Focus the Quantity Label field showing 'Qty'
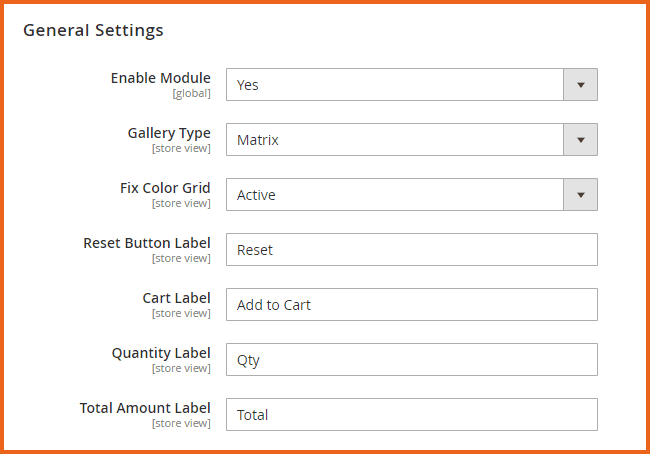 tap(411, 360)
